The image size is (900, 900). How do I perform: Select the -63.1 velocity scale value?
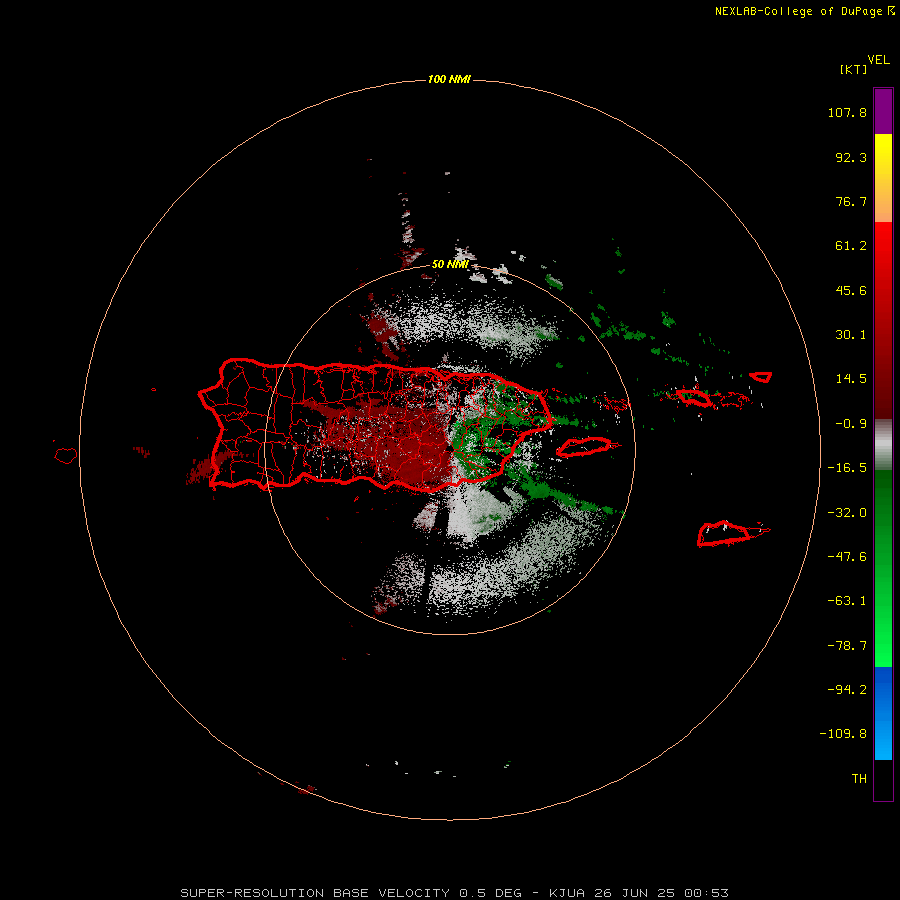click(x=847, y=601)
